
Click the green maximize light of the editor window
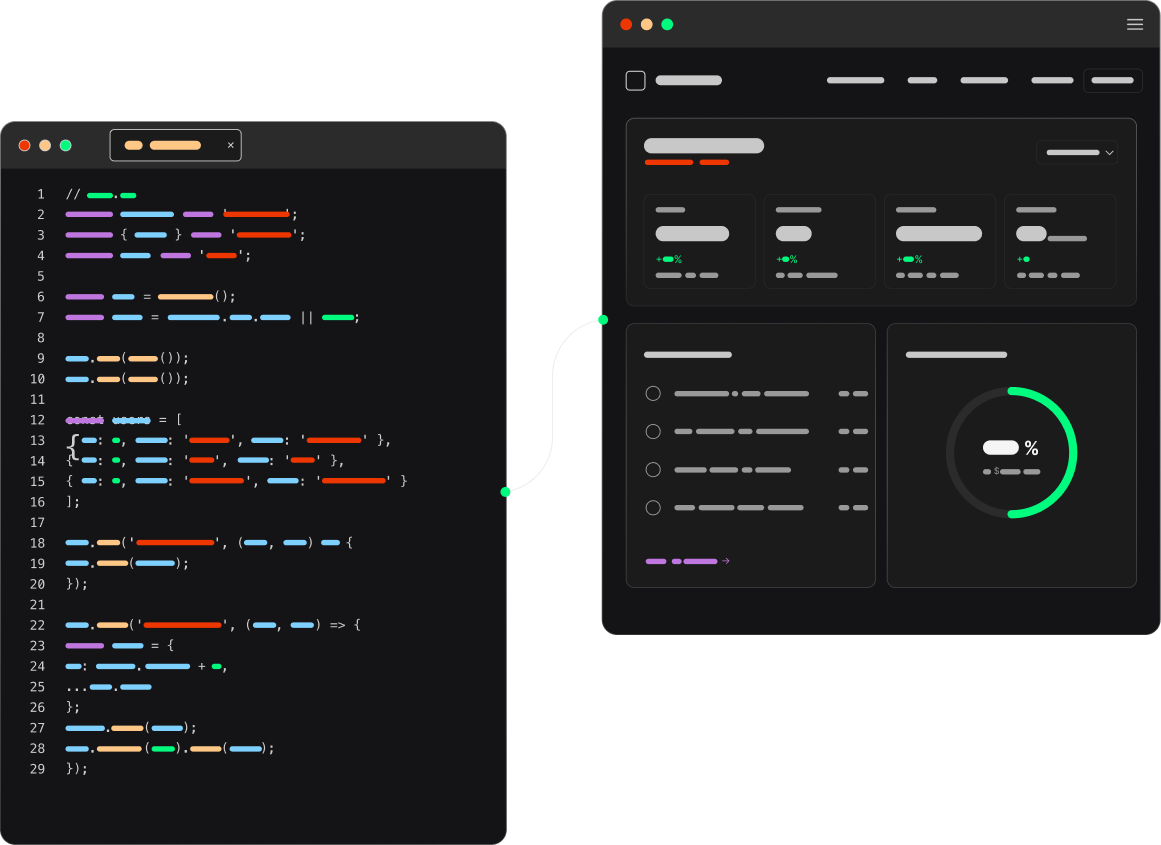[66, 145]
